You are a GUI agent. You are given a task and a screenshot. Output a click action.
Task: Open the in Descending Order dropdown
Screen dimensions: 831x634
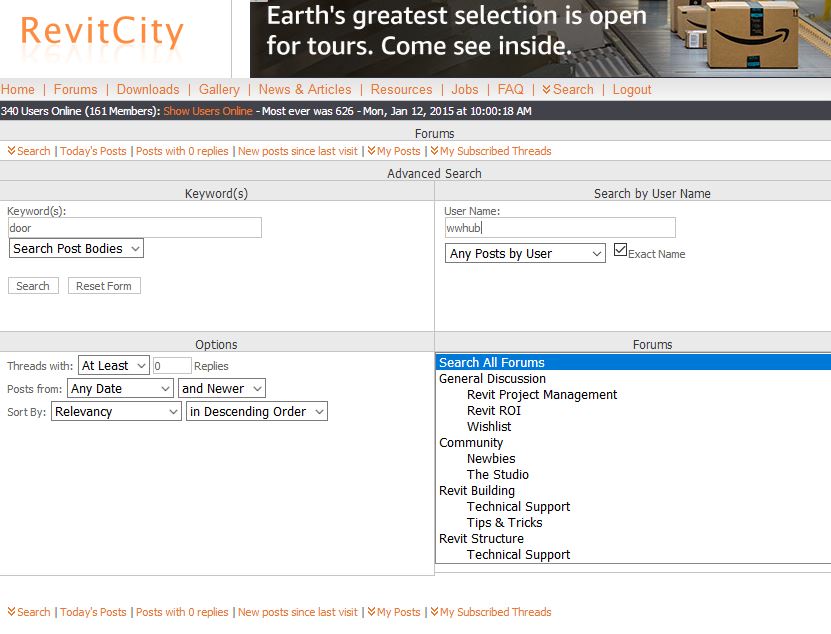[257, 411]
